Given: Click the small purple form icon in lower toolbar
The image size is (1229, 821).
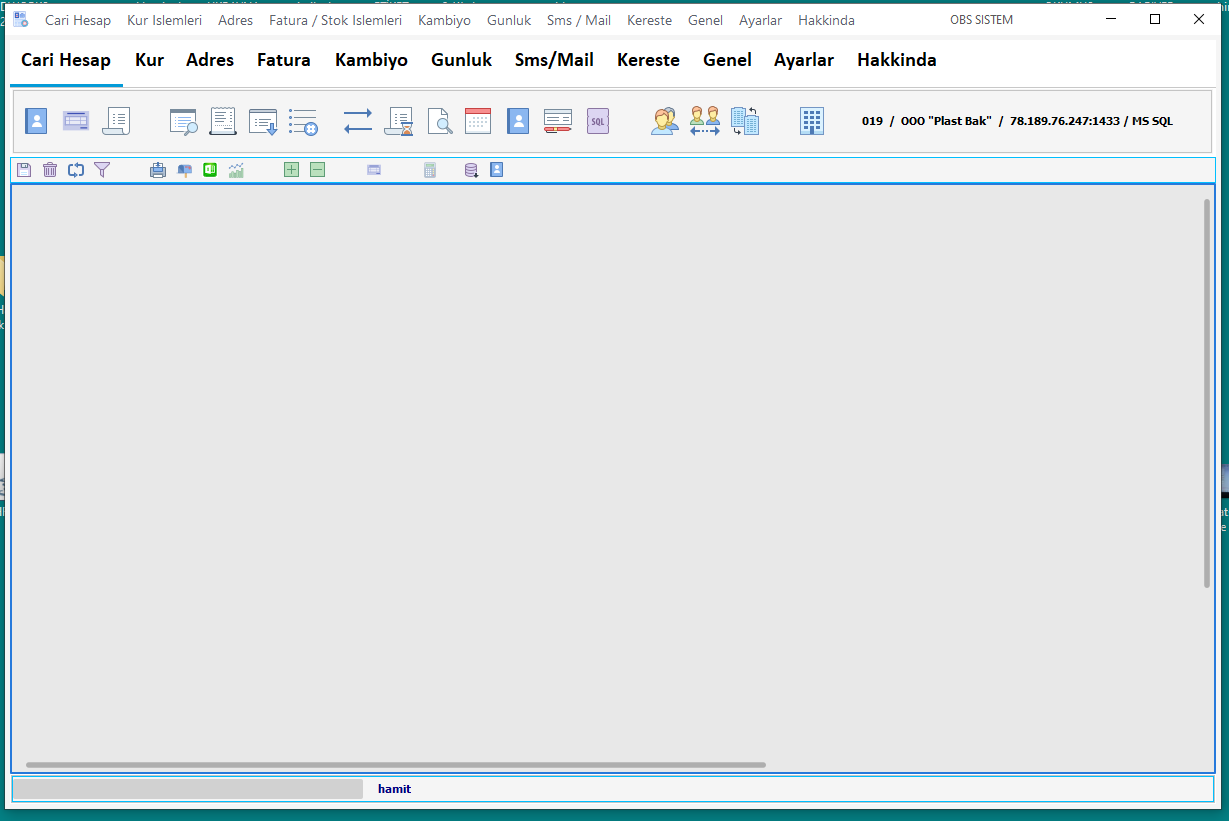Looking at the screenshot, I should point(374,170).
